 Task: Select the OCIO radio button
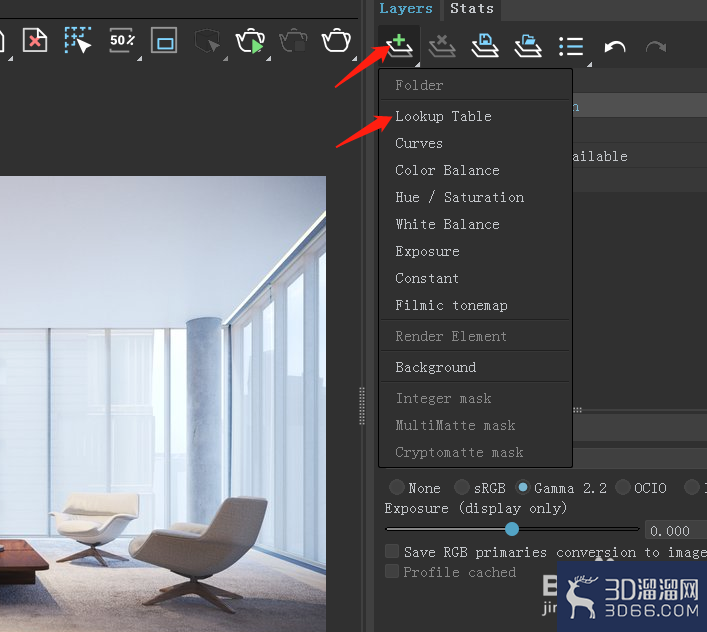623,487
